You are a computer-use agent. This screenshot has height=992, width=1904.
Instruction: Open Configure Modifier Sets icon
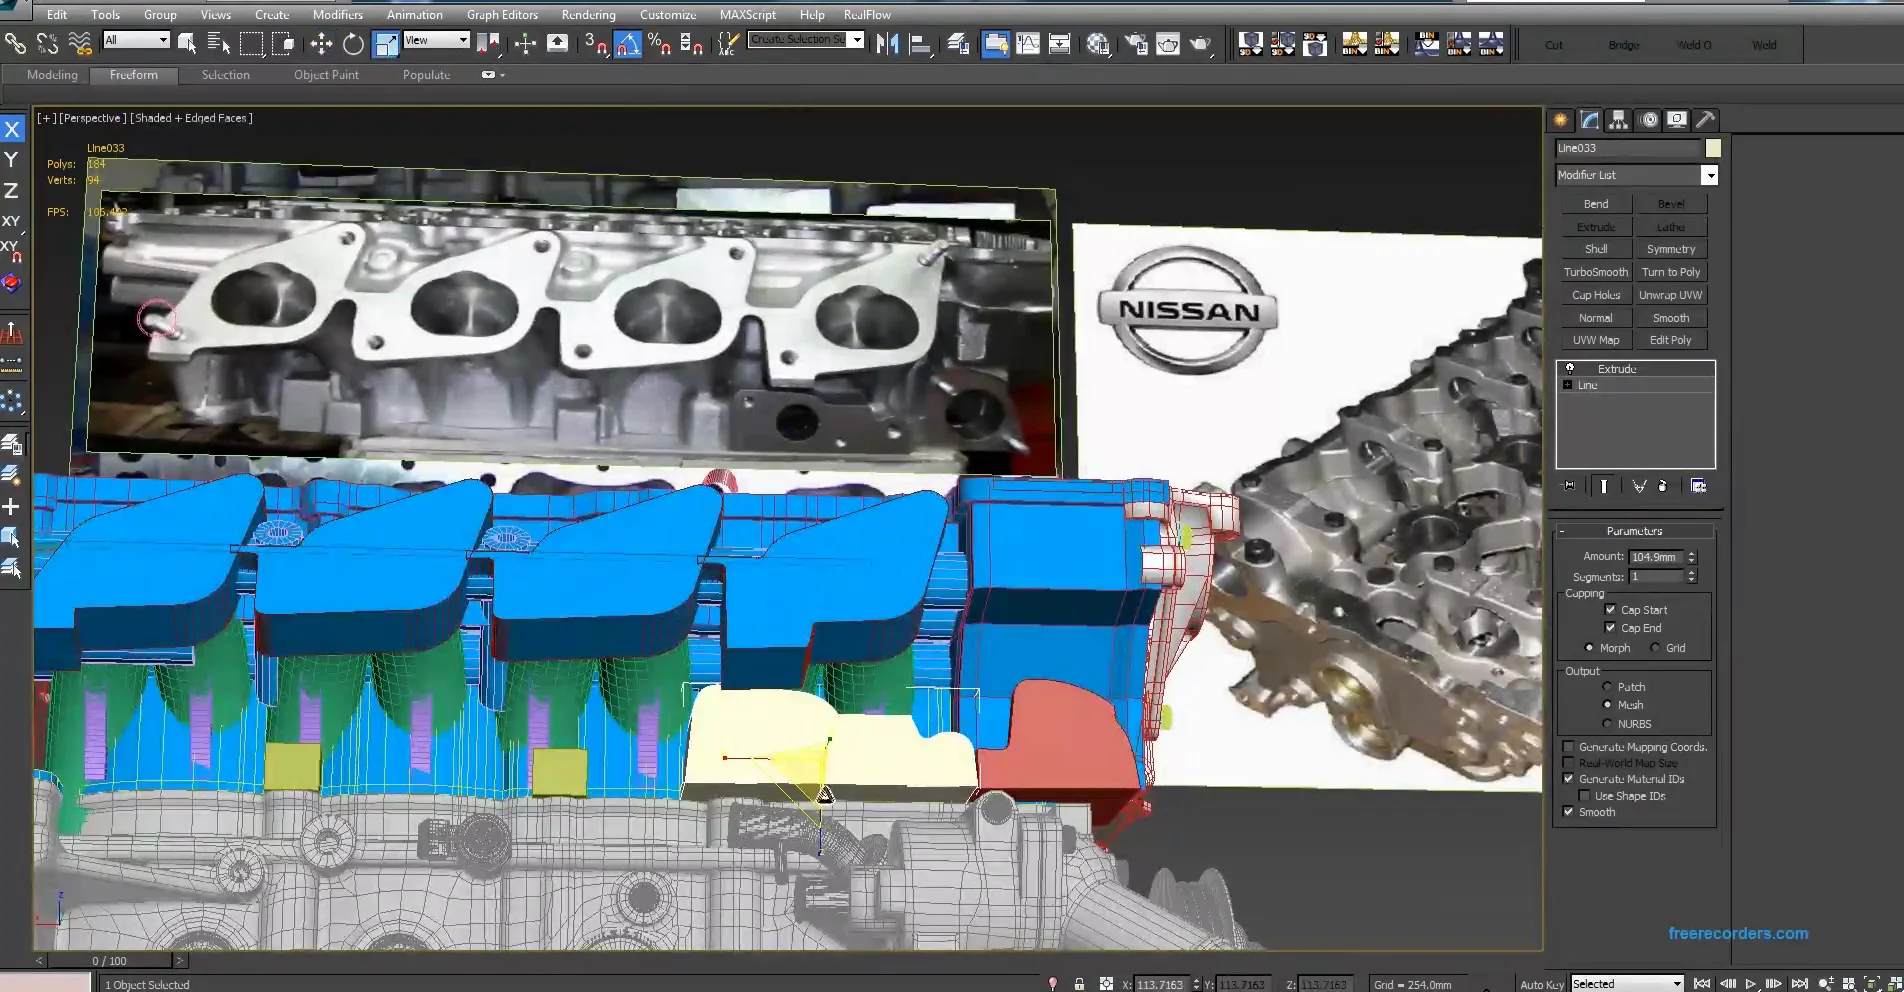click(x=1698, y=485)
